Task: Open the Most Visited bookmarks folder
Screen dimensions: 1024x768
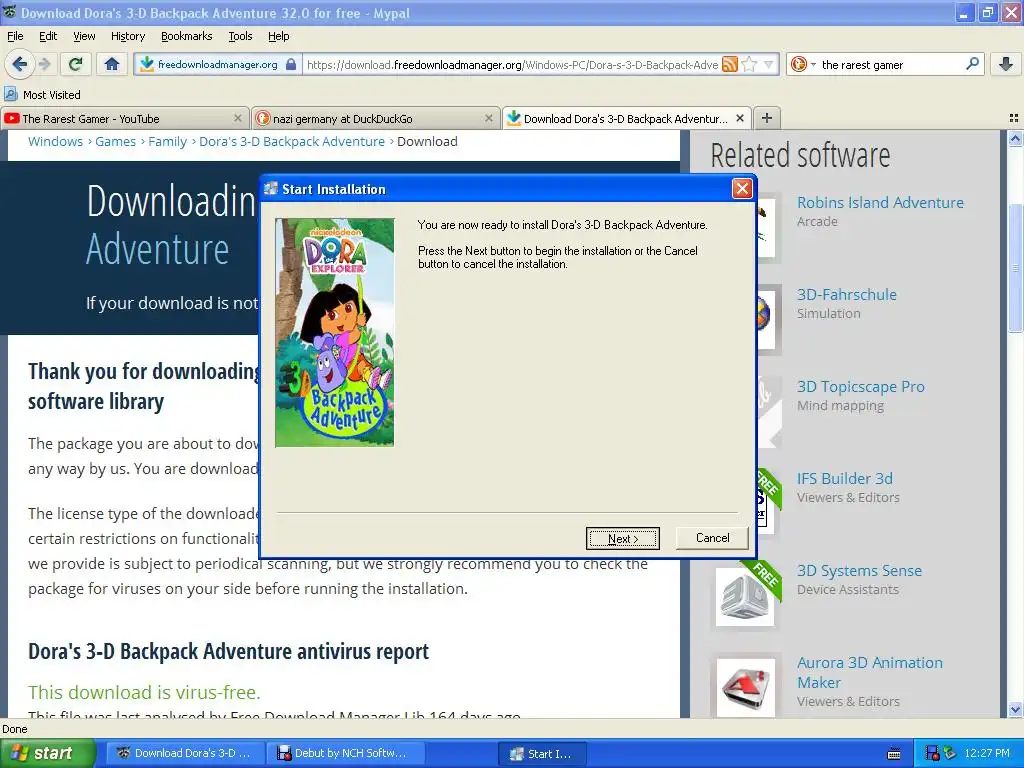Action: (x=42, y=94)
